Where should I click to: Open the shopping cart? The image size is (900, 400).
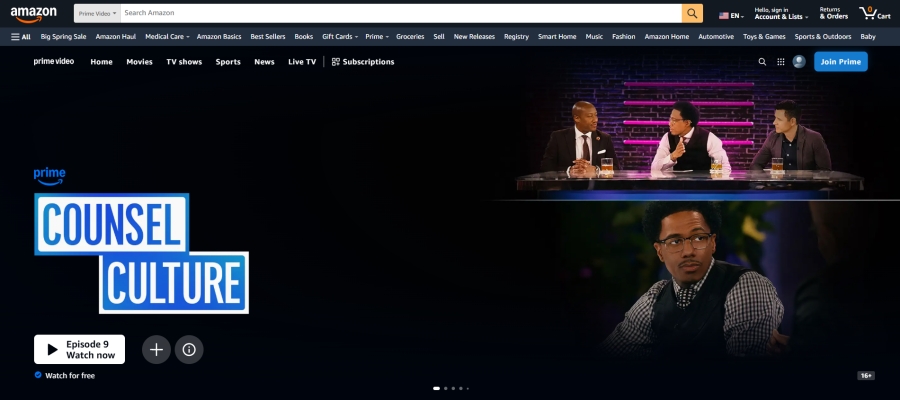coord(874,13)
